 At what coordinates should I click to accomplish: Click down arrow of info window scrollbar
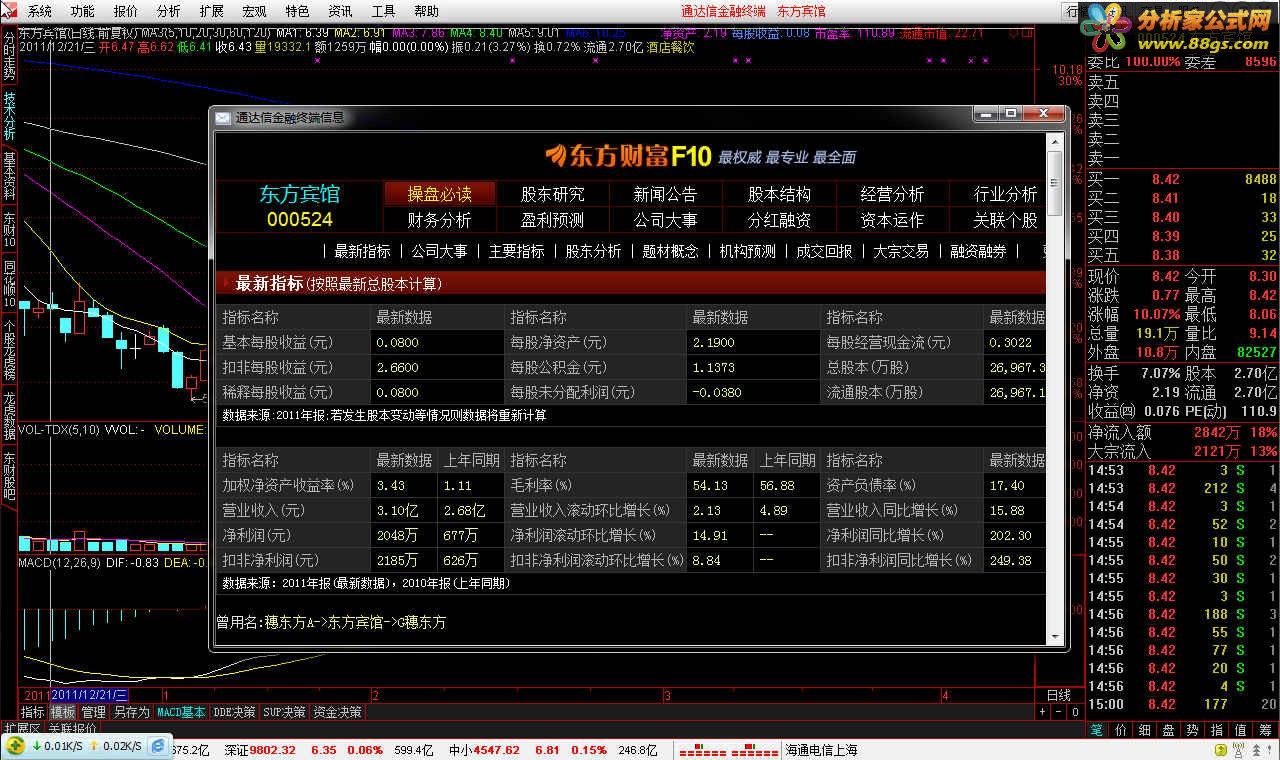coord(1054,637)
